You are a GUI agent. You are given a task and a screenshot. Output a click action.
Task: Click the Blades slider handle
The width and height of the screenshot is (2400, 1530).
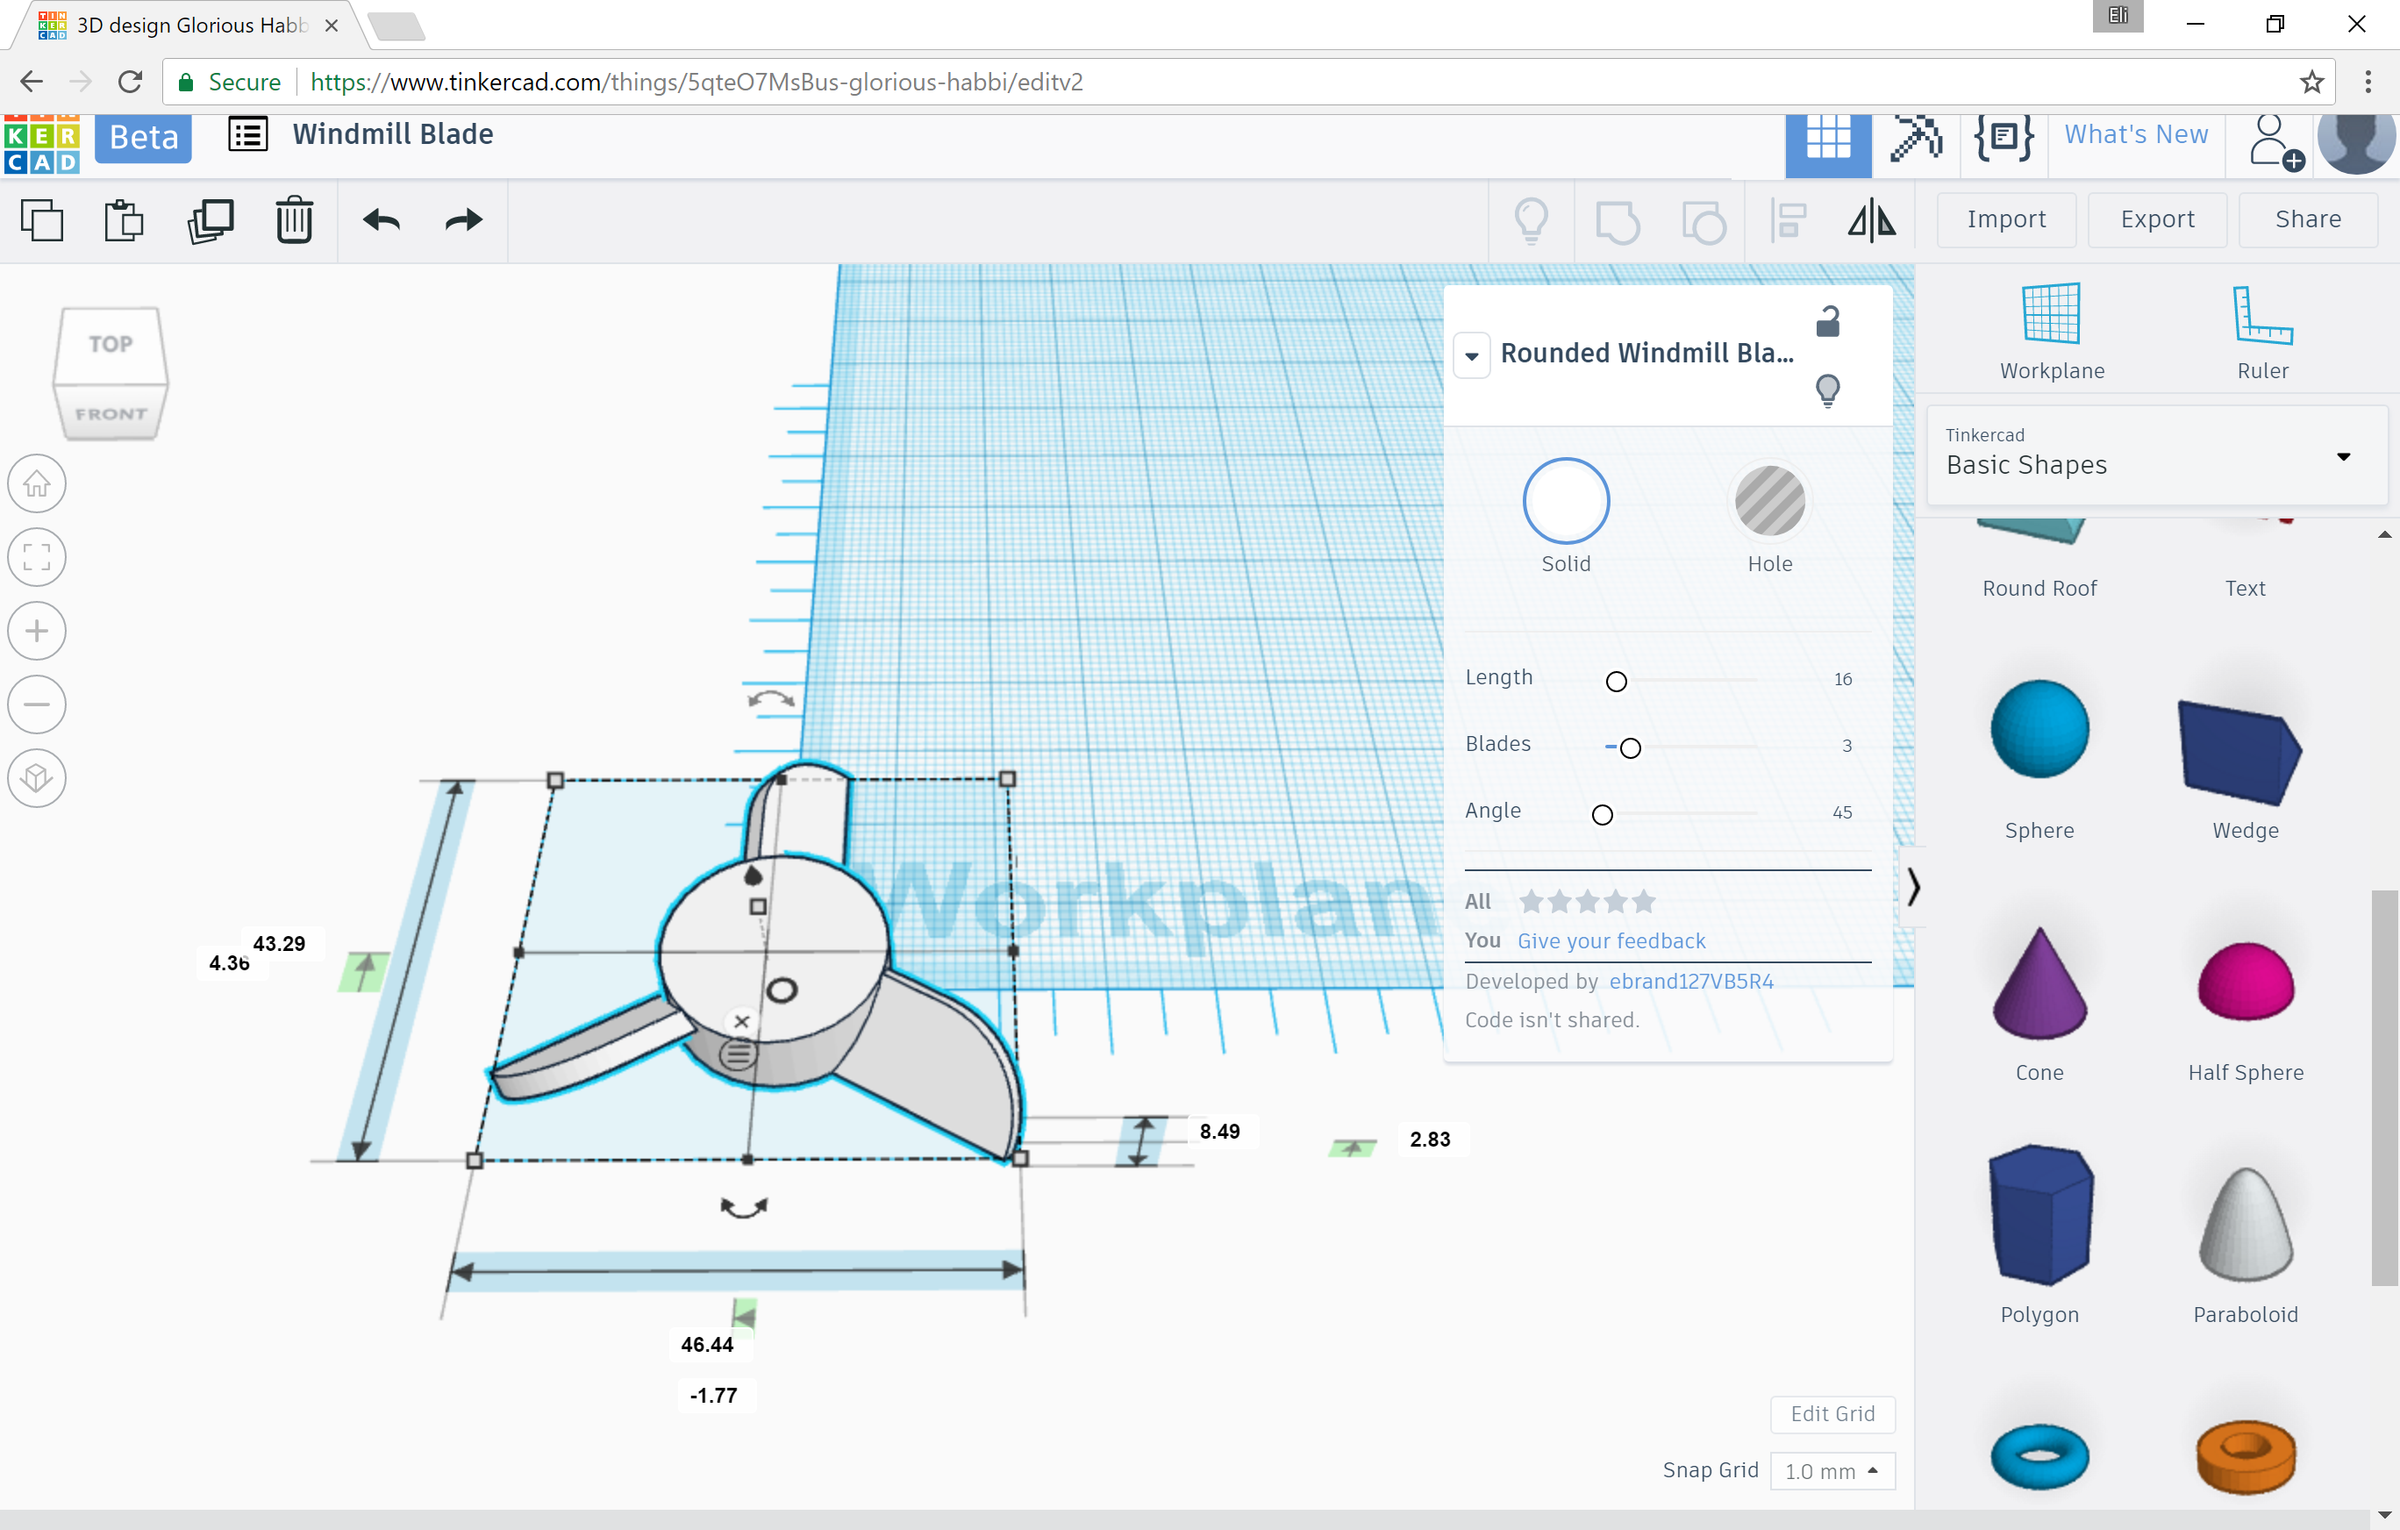coord(1630,748)
